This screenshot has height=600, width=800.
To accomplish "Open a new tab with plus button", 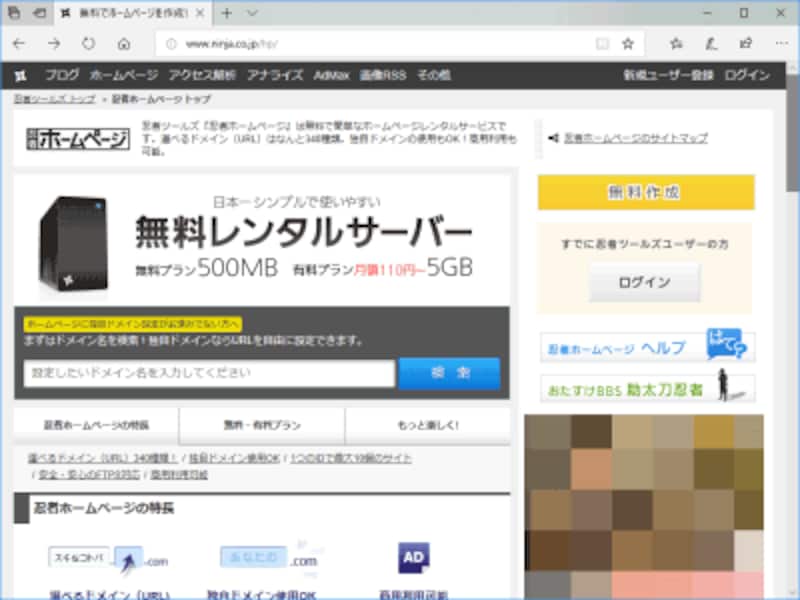I will pos(227,13).
